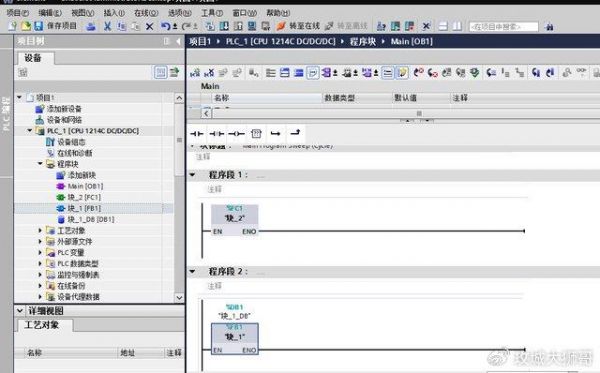Click split editor horizontally icon
The width and height of the screenshot is (600, 373).
coord(443,26)
